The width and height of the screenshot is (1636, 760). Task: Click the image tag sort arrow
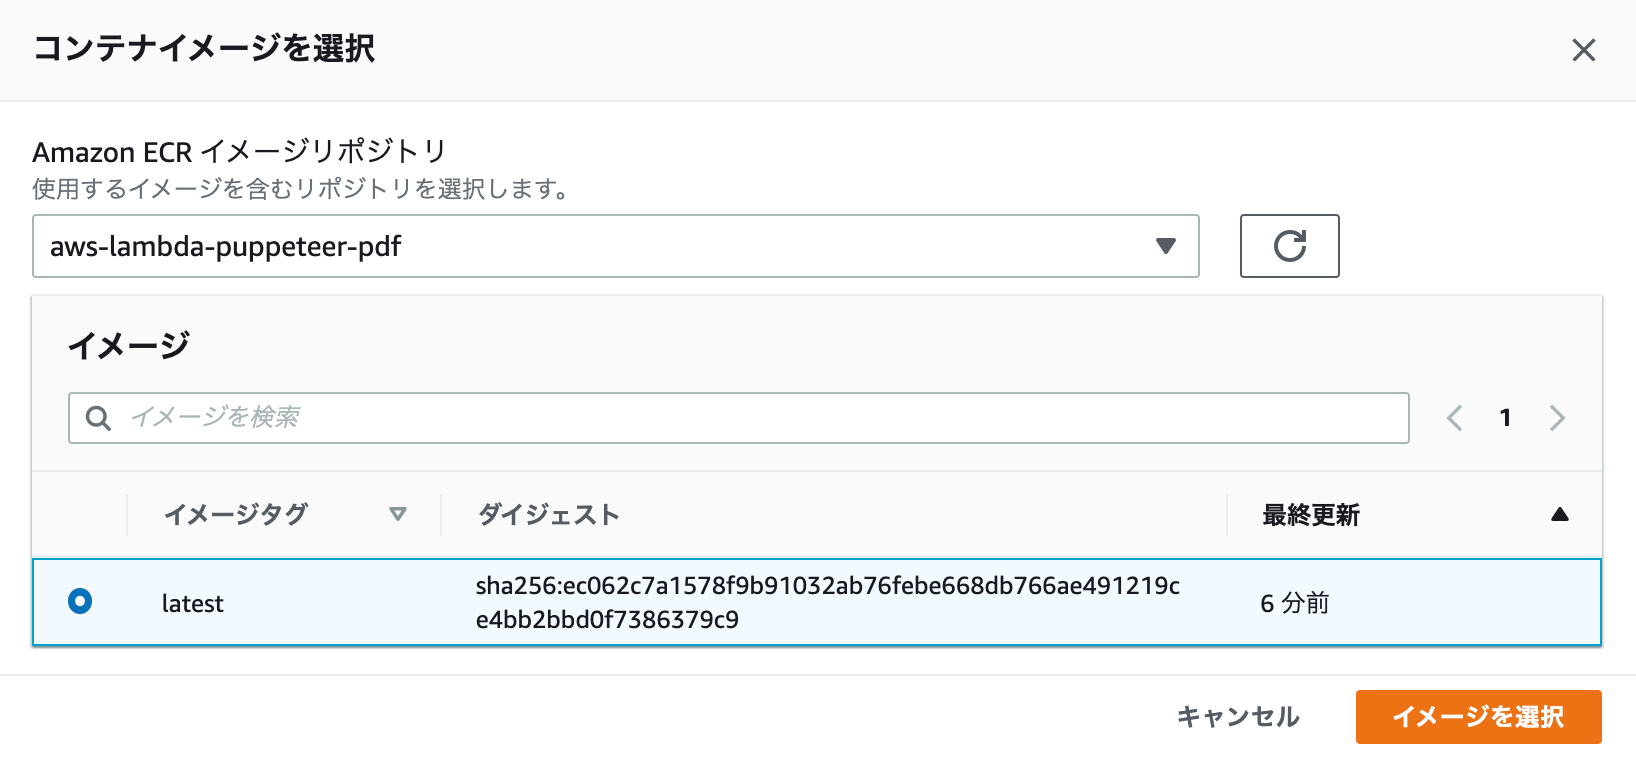click(x=398, y=514)
